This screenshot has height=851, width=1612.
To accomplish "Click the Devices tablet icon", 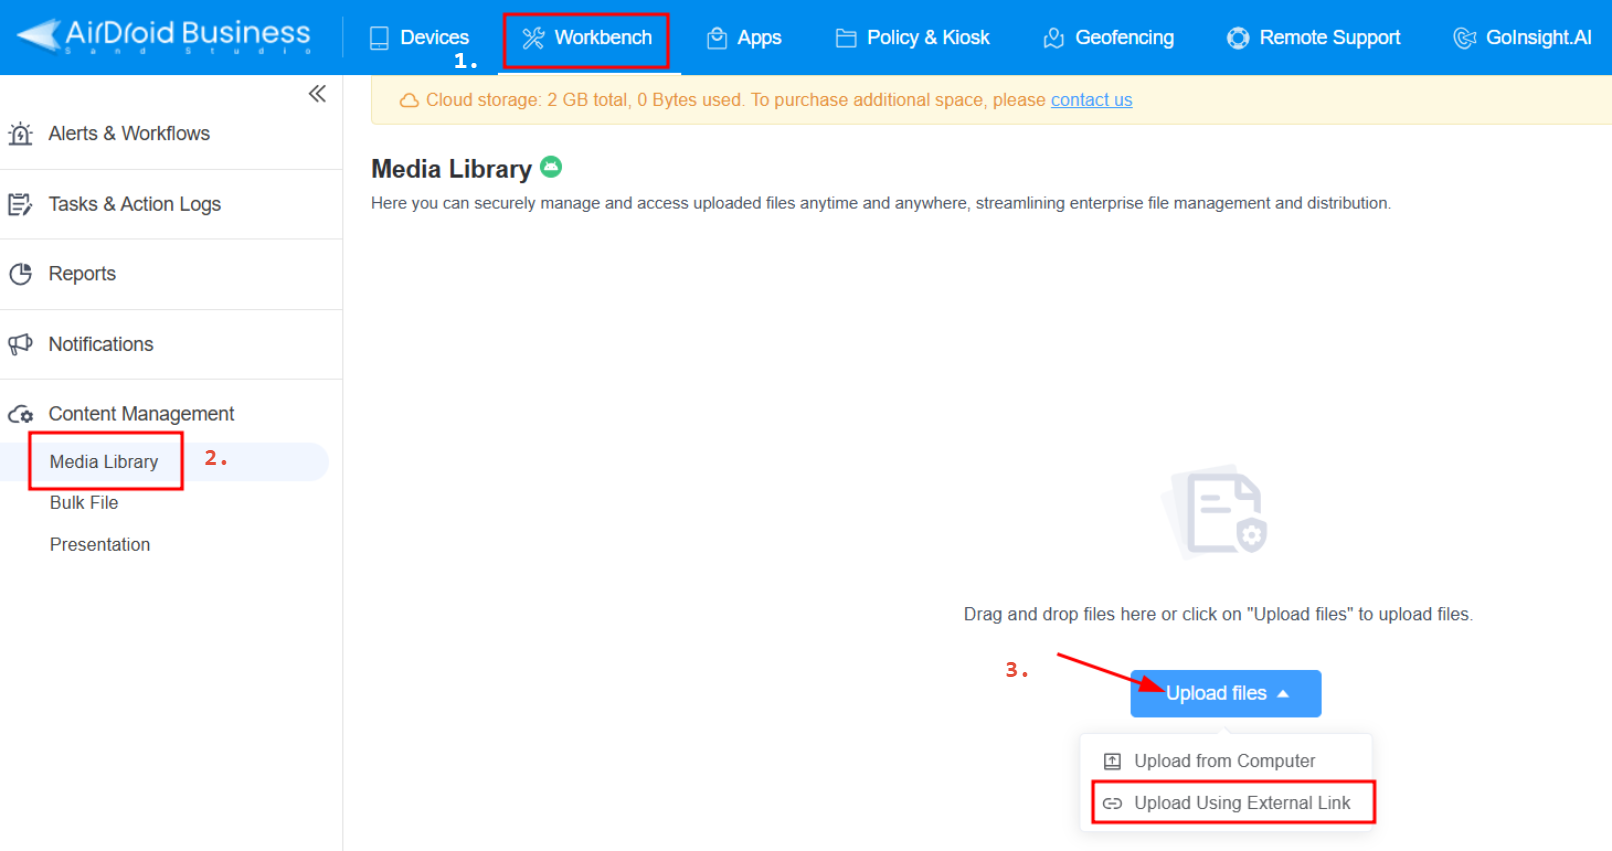I will pos(379,38).
